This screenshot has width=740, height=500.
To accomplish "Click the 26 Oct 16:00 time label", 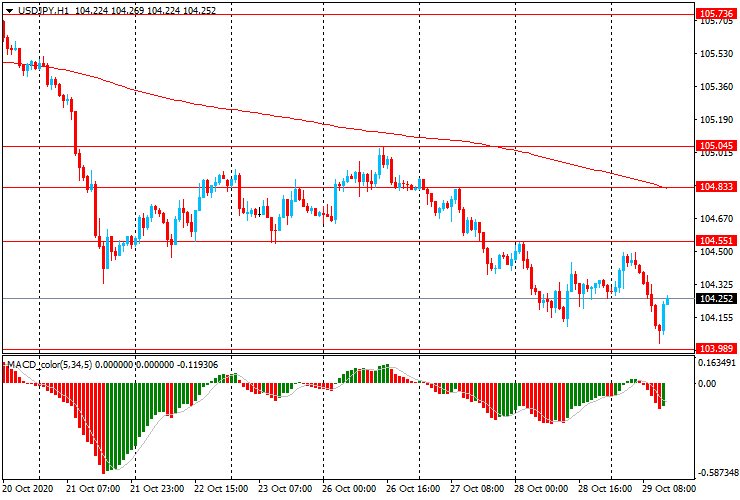I will [x=413, y=488].
